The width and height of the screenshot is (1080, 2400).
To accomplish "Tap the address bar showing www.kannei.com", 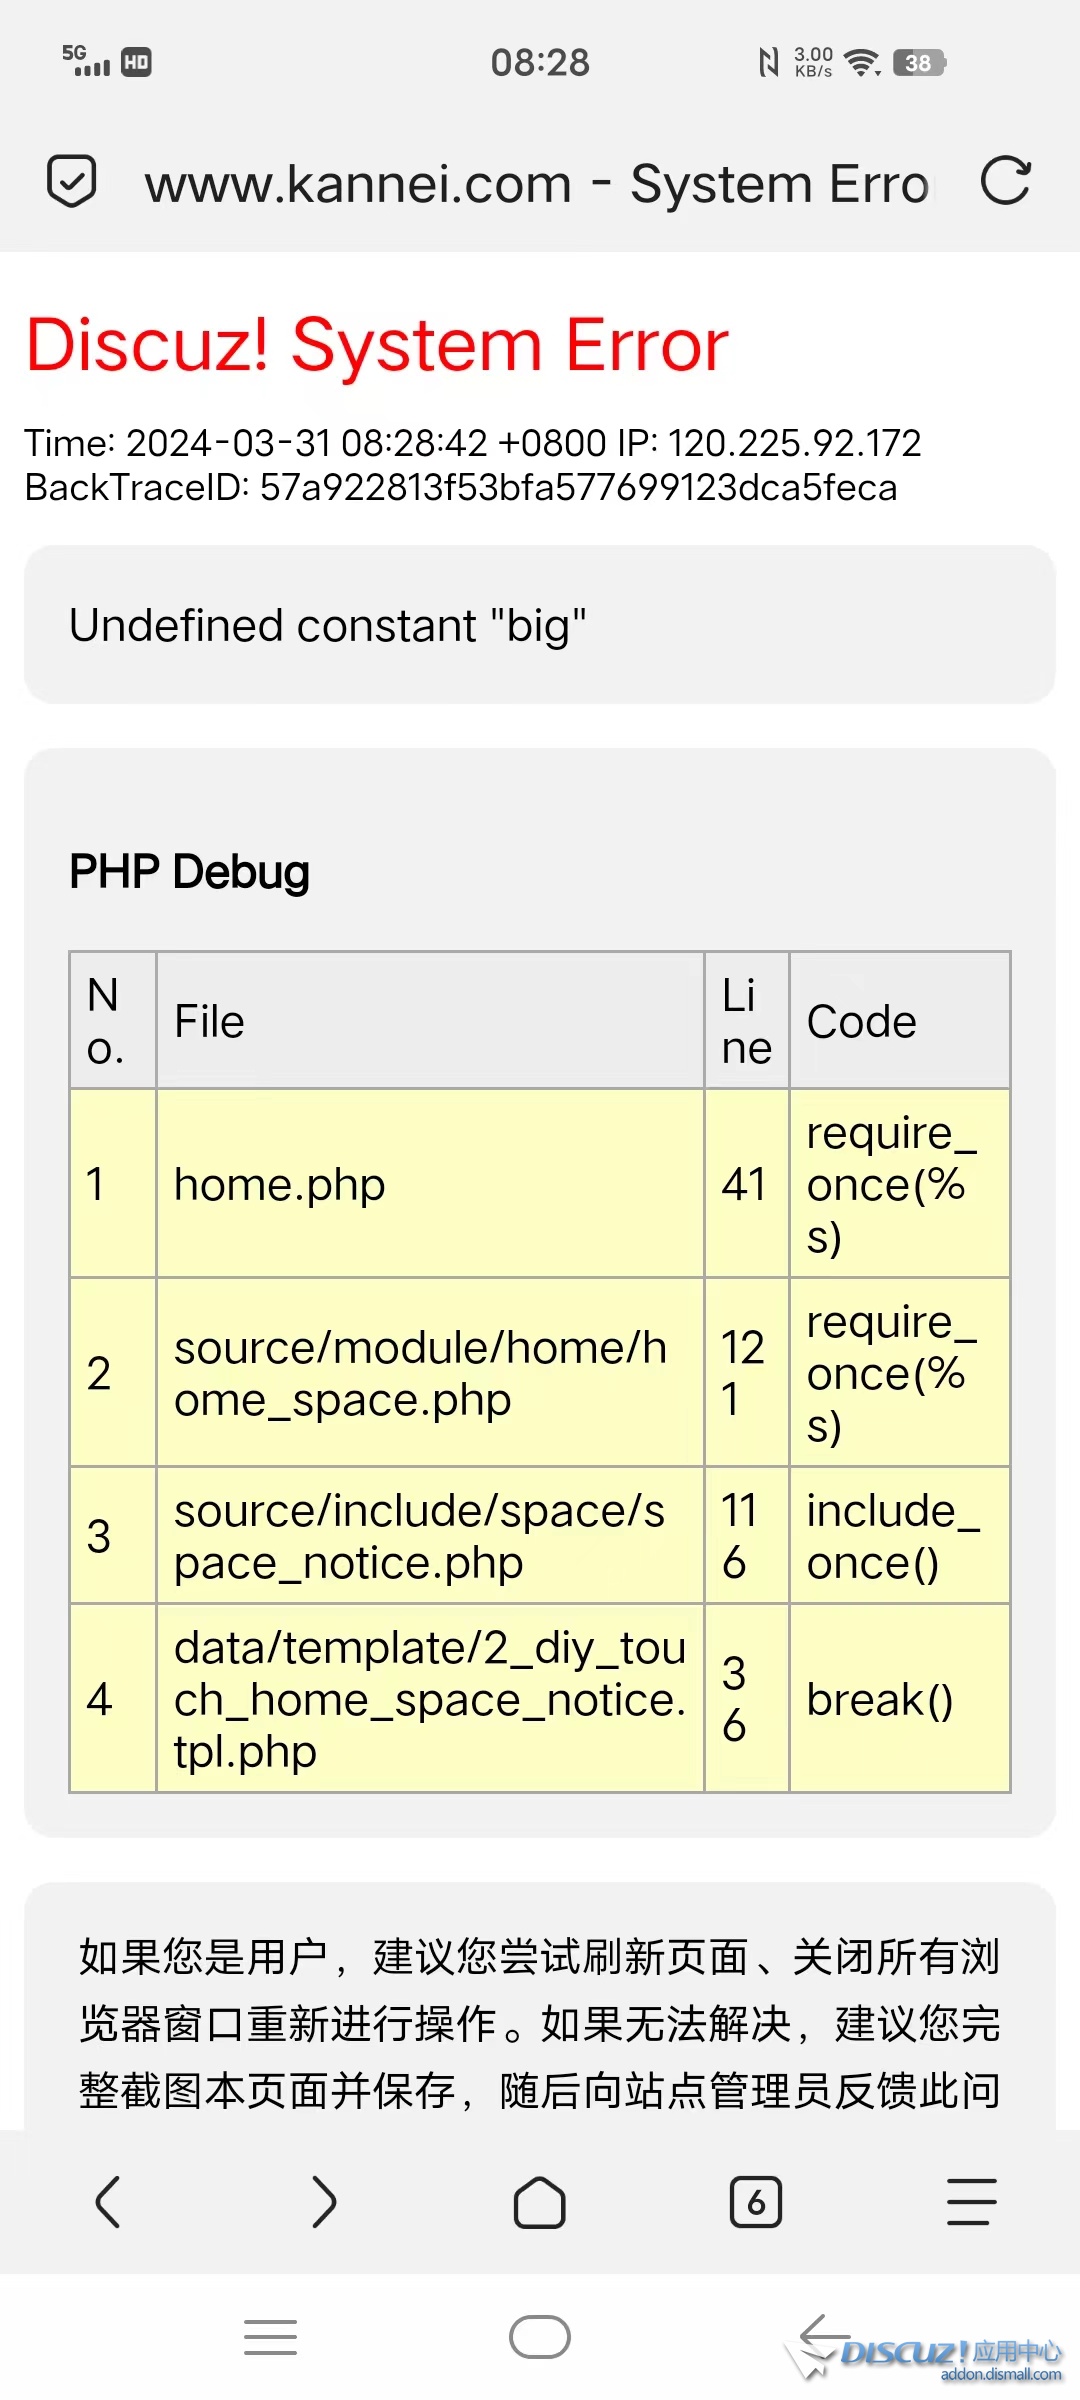I will pos(538,183).
